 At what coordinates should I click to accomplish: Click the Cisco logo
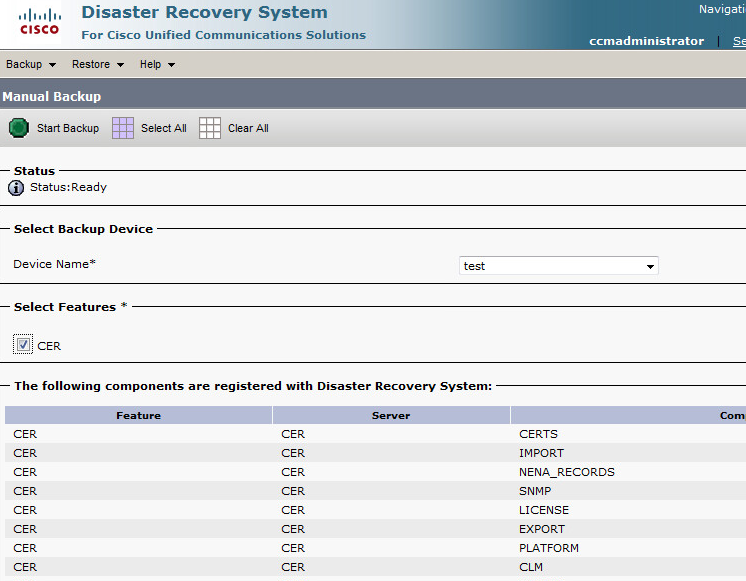(39, 22)
